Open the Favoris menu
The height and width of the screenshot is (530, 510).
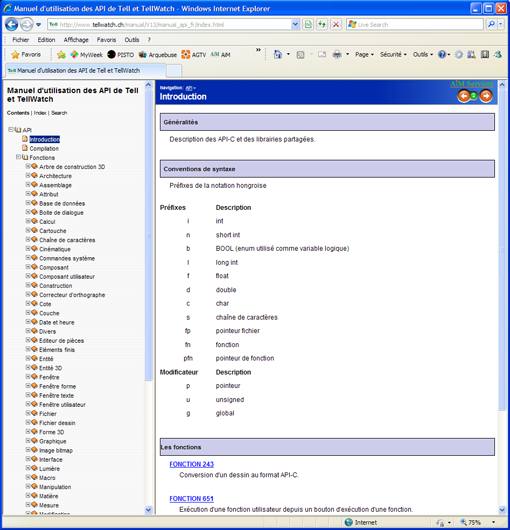(x=106, y=40)
